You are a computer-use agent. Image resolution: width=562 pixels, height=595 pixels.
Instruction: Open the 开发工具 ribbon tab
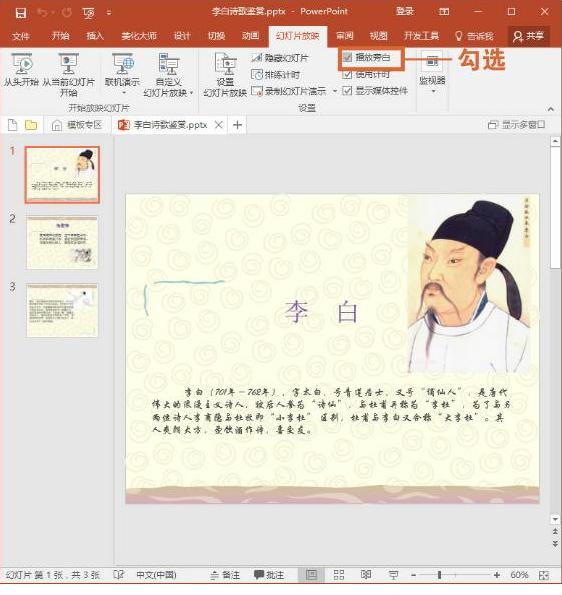tap(421, 36)
